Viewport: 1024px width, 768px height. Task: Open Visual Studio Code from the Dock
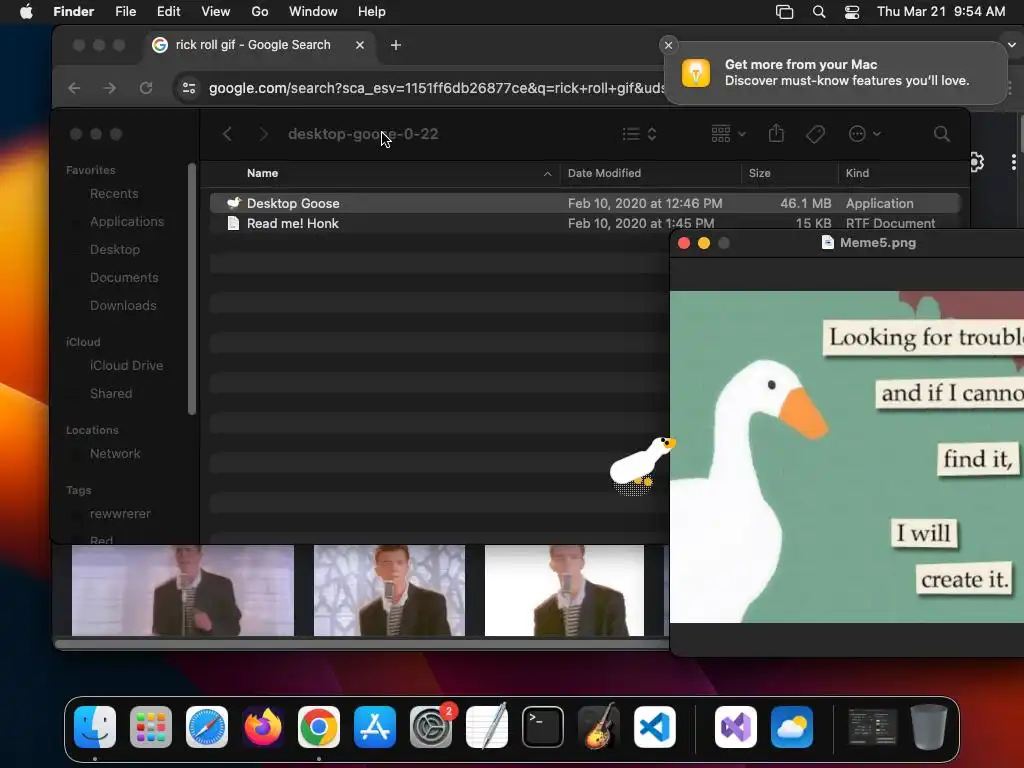(x=655, y=727)
